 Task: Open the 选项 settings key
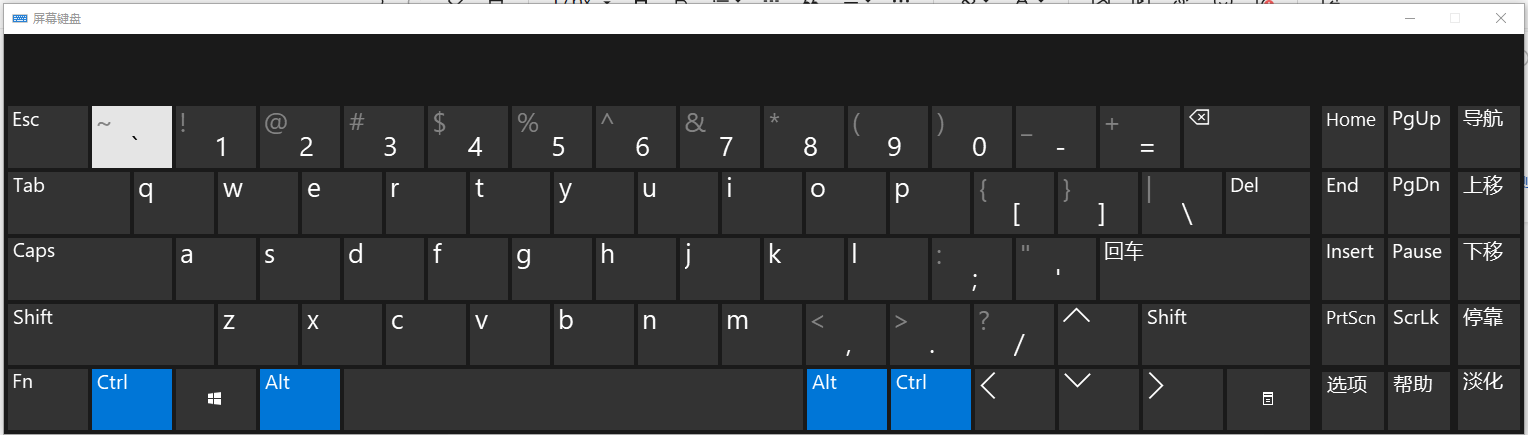(x=1352, y=399)
